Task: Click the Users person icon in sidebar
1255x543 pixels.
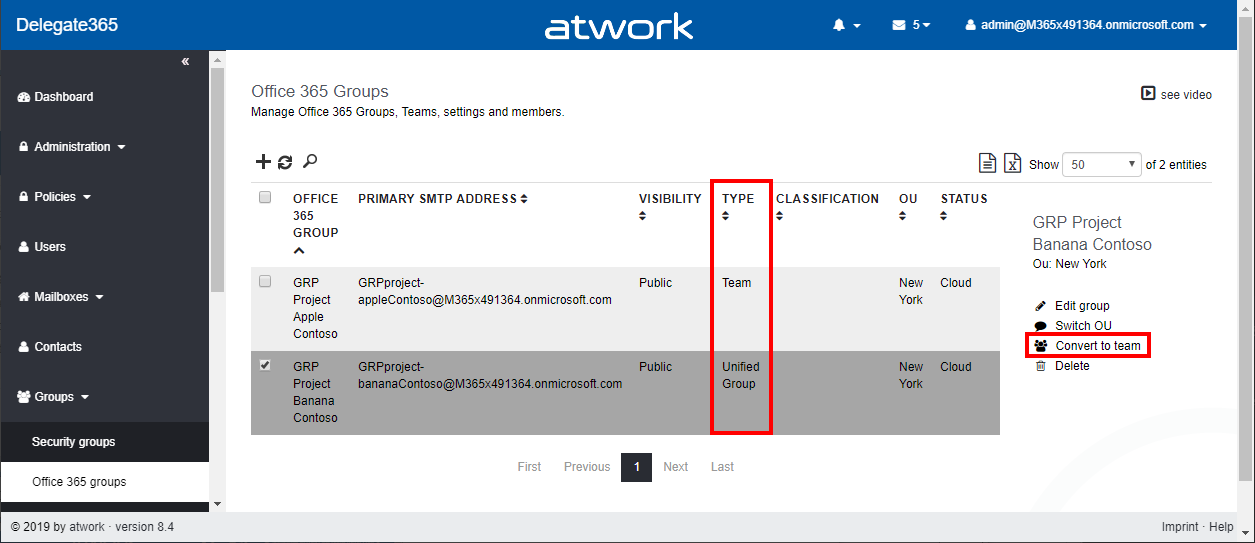Action: 24,247
